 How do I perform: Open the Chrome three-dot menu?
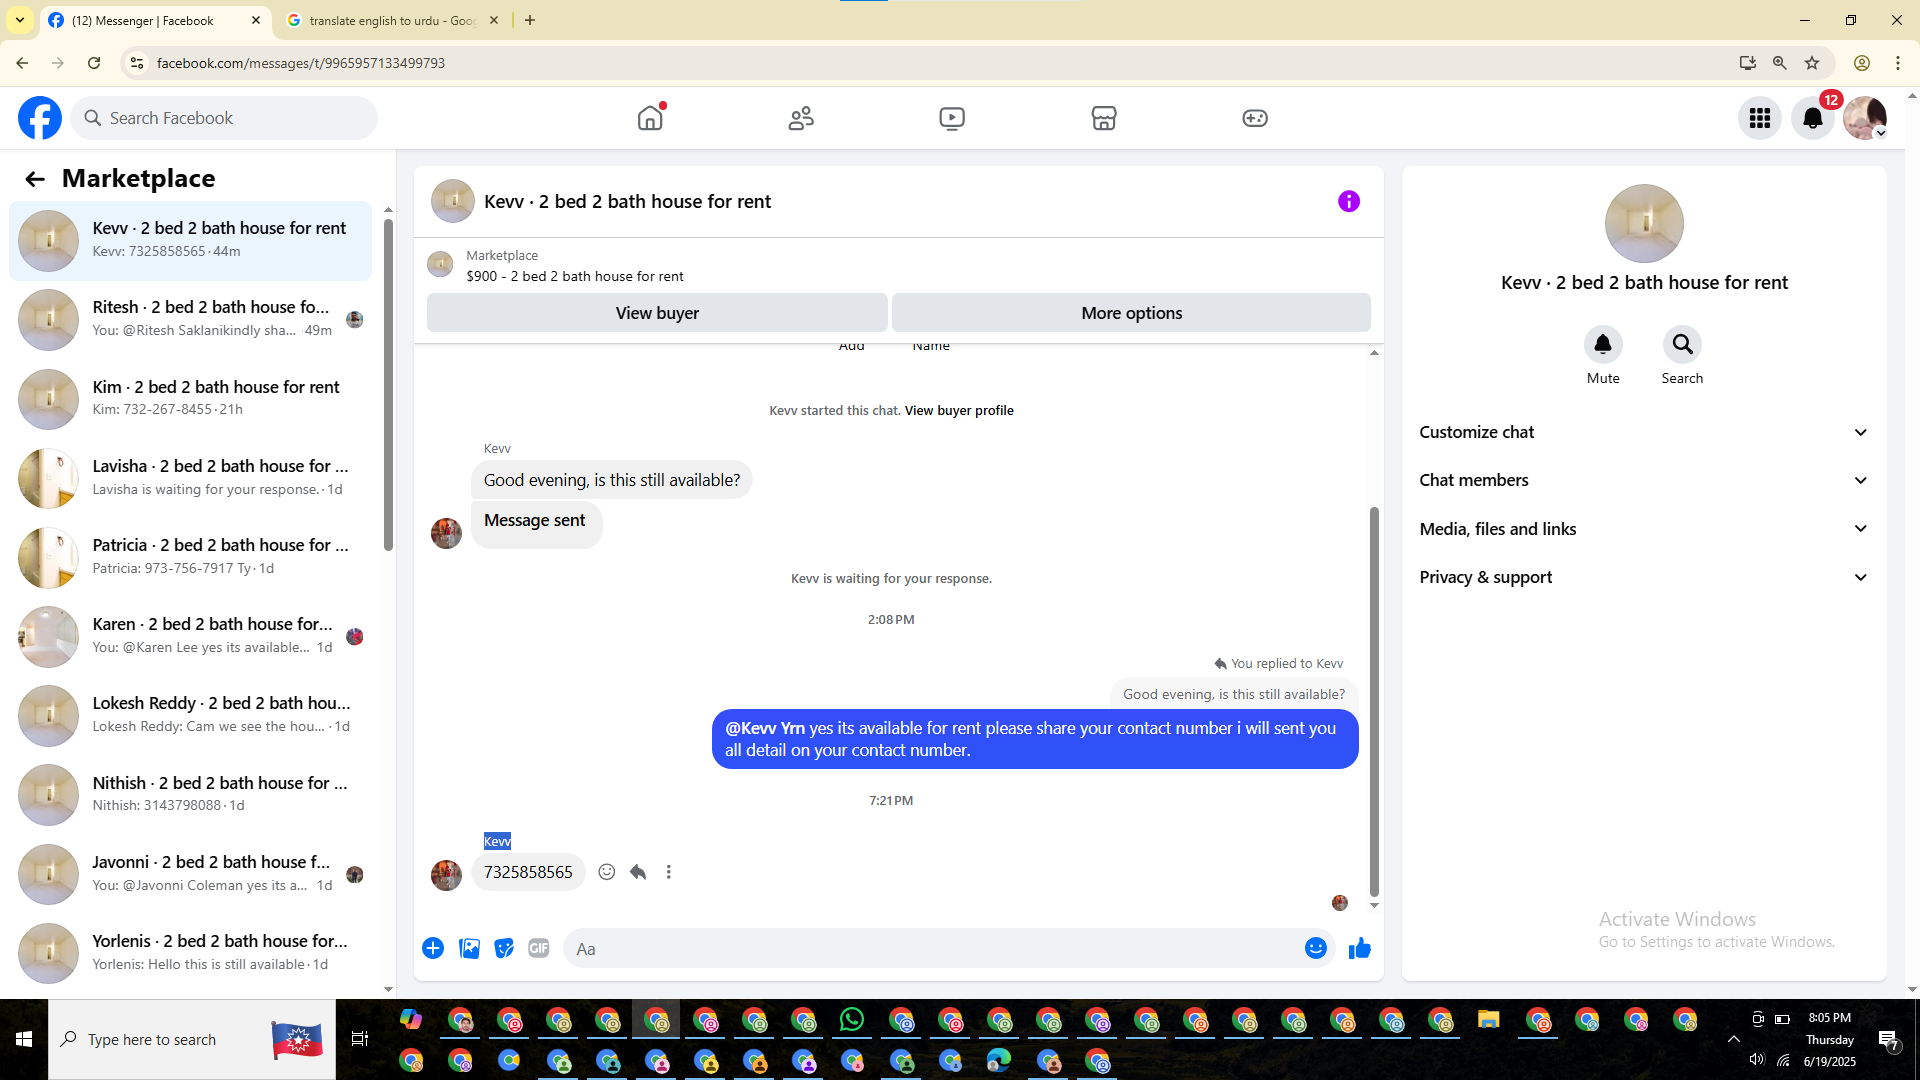tap(1898, 63)
